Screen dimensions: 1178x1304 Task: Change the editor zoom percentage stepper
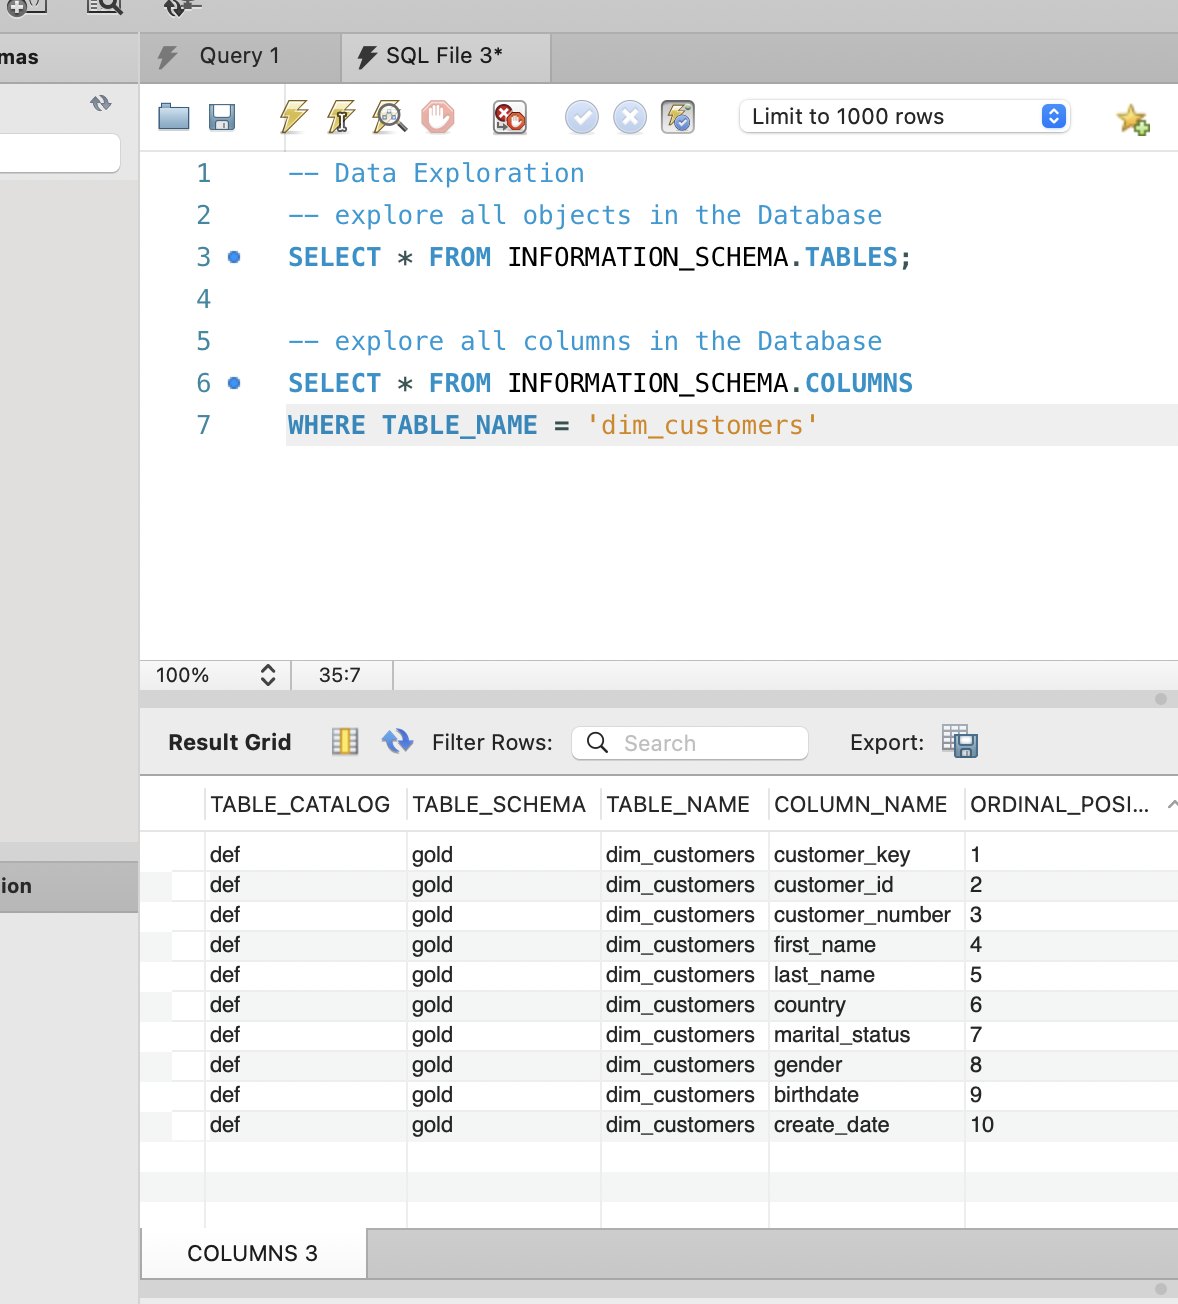click(267, 675)
